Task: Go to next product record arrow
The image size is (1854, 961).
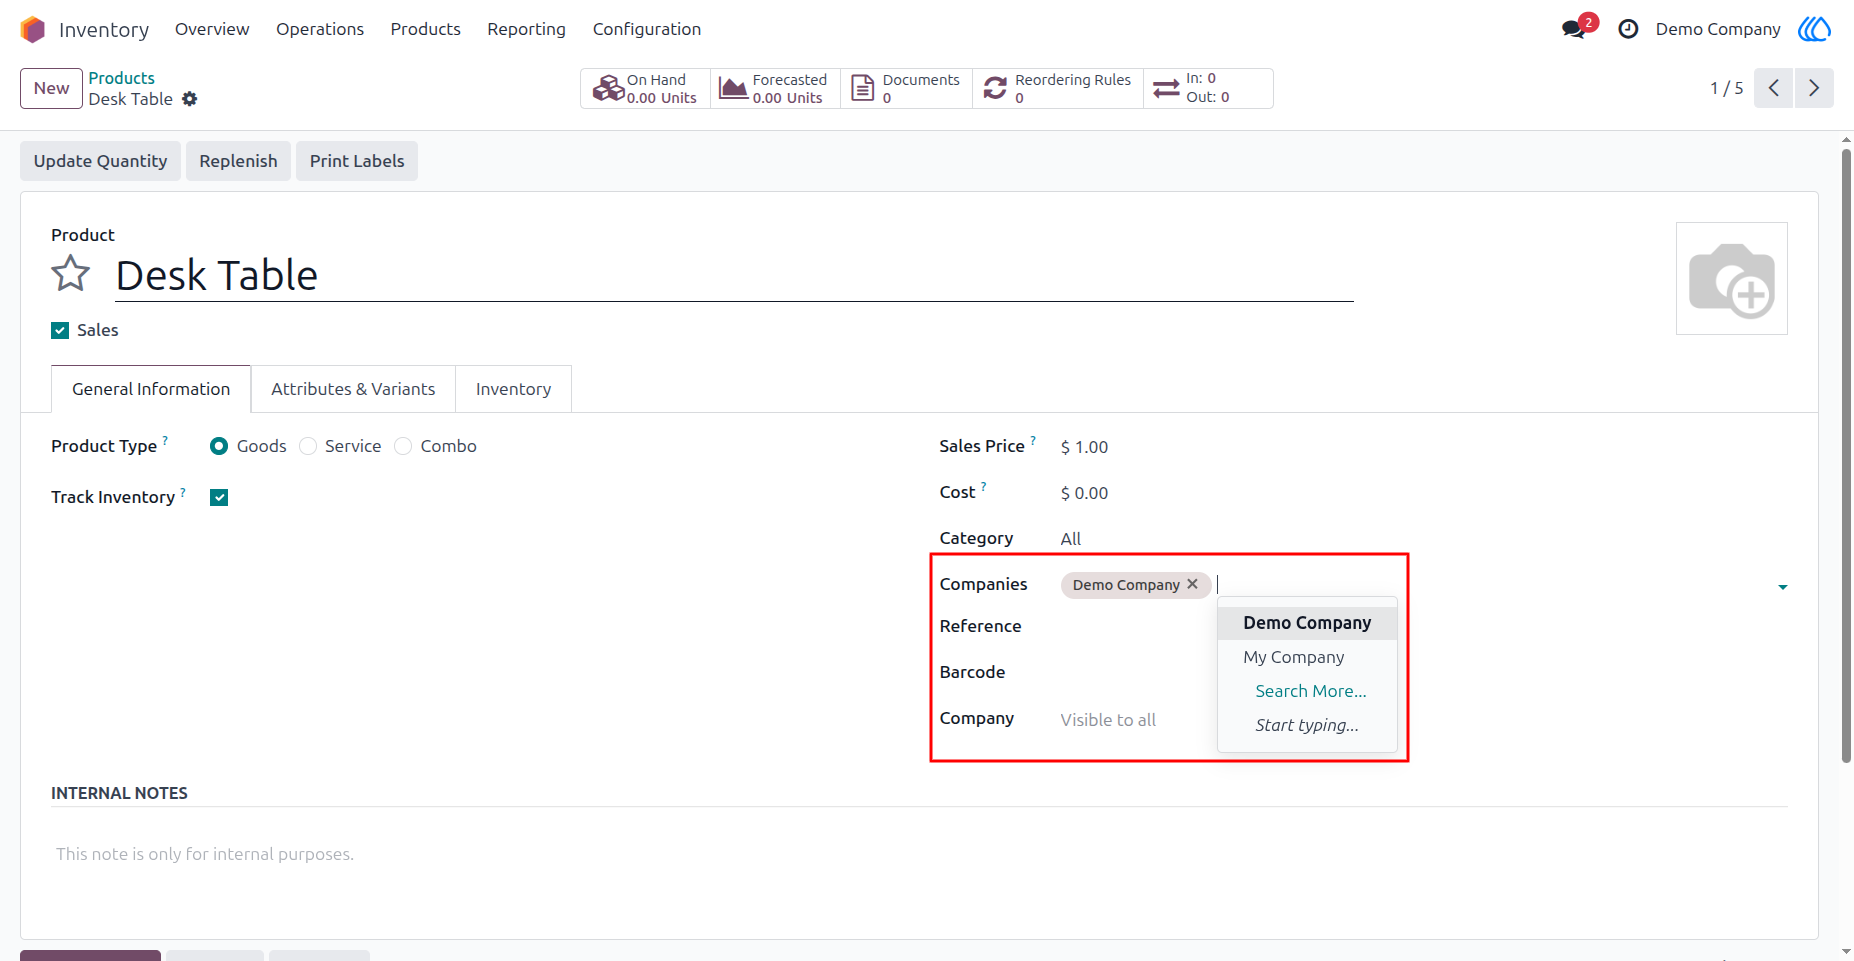Action: click(x=1814, y=88)
